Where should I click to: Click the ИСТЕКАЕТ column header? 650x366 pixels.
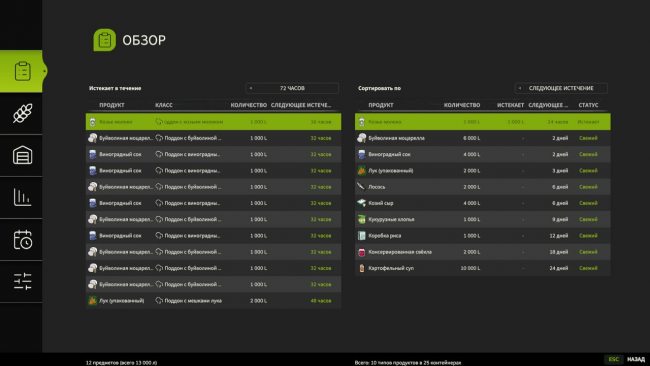[510, 105]
